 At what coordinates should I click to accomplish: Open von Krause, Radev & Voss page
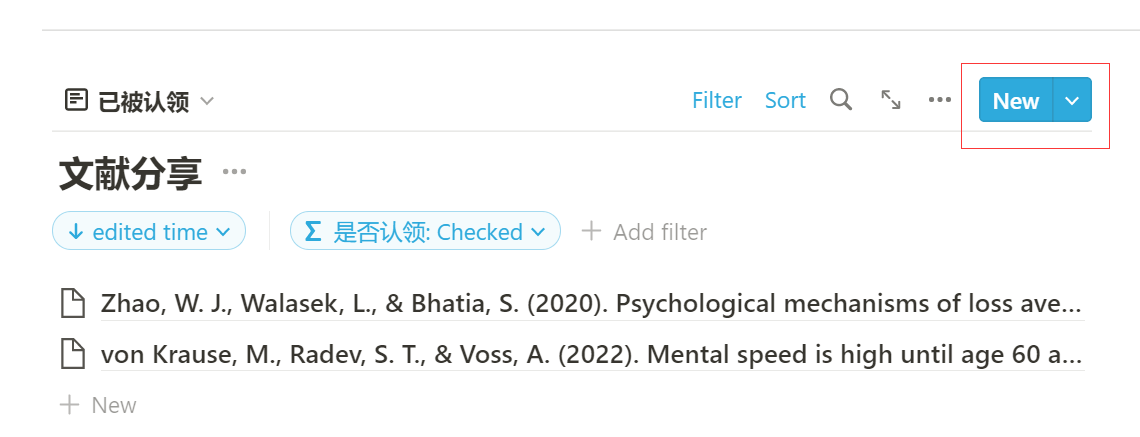[590, 354]
